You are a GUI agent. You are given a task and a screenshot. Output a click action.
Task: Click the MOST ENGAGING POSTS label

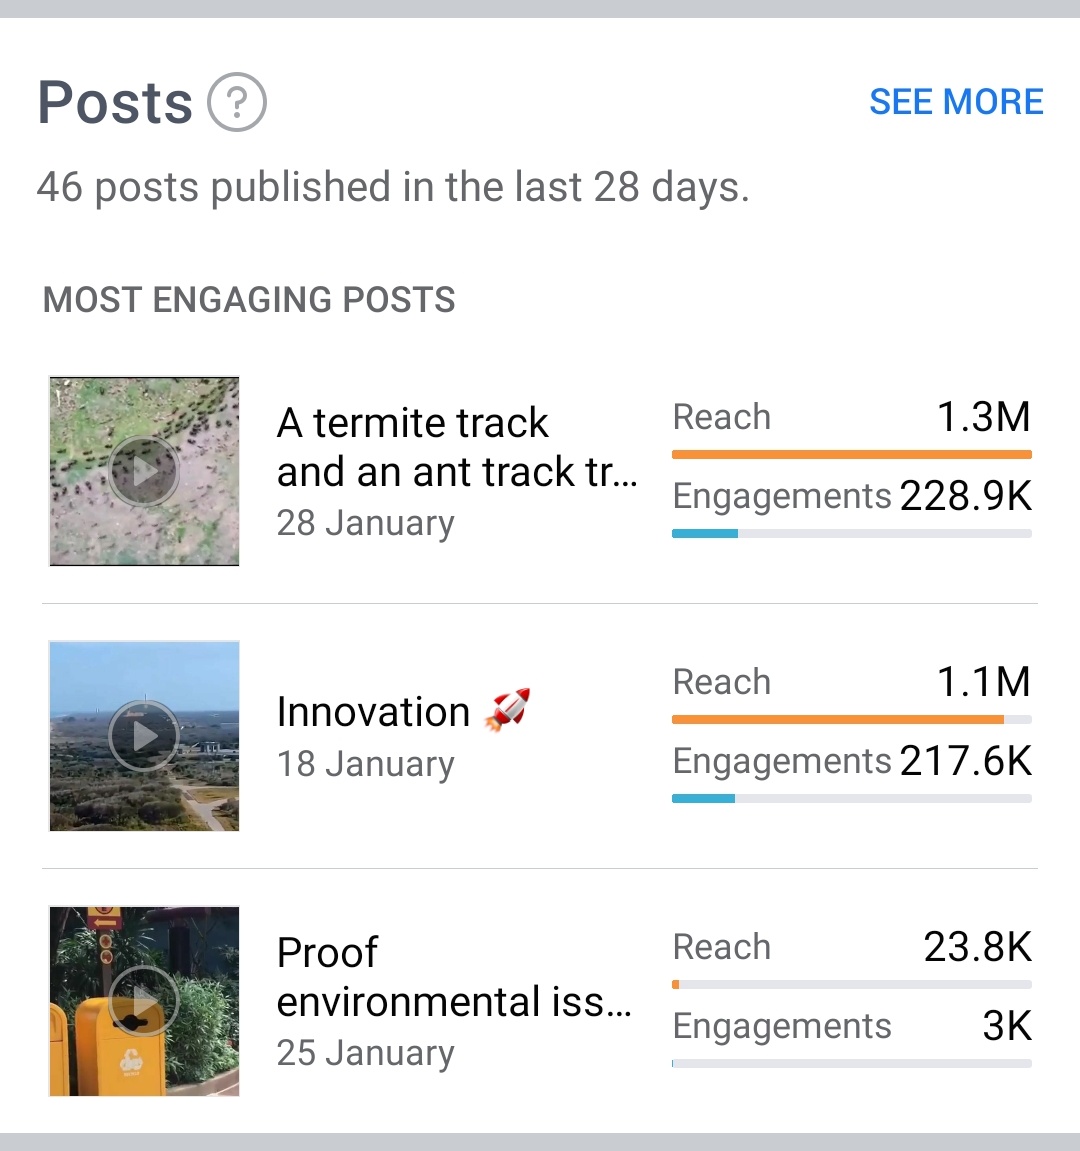click(x=249, y=299)
